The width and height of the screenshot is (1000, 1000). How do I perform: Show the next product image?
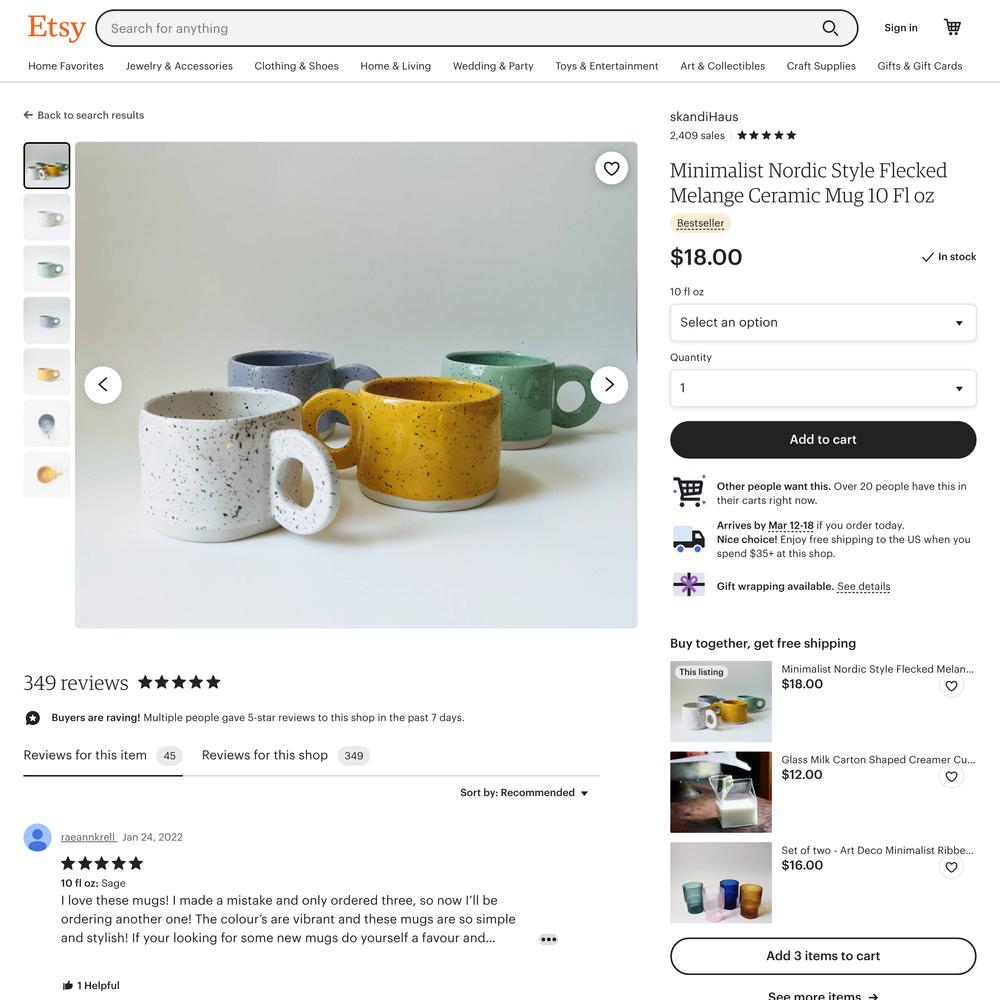point(609,385)
